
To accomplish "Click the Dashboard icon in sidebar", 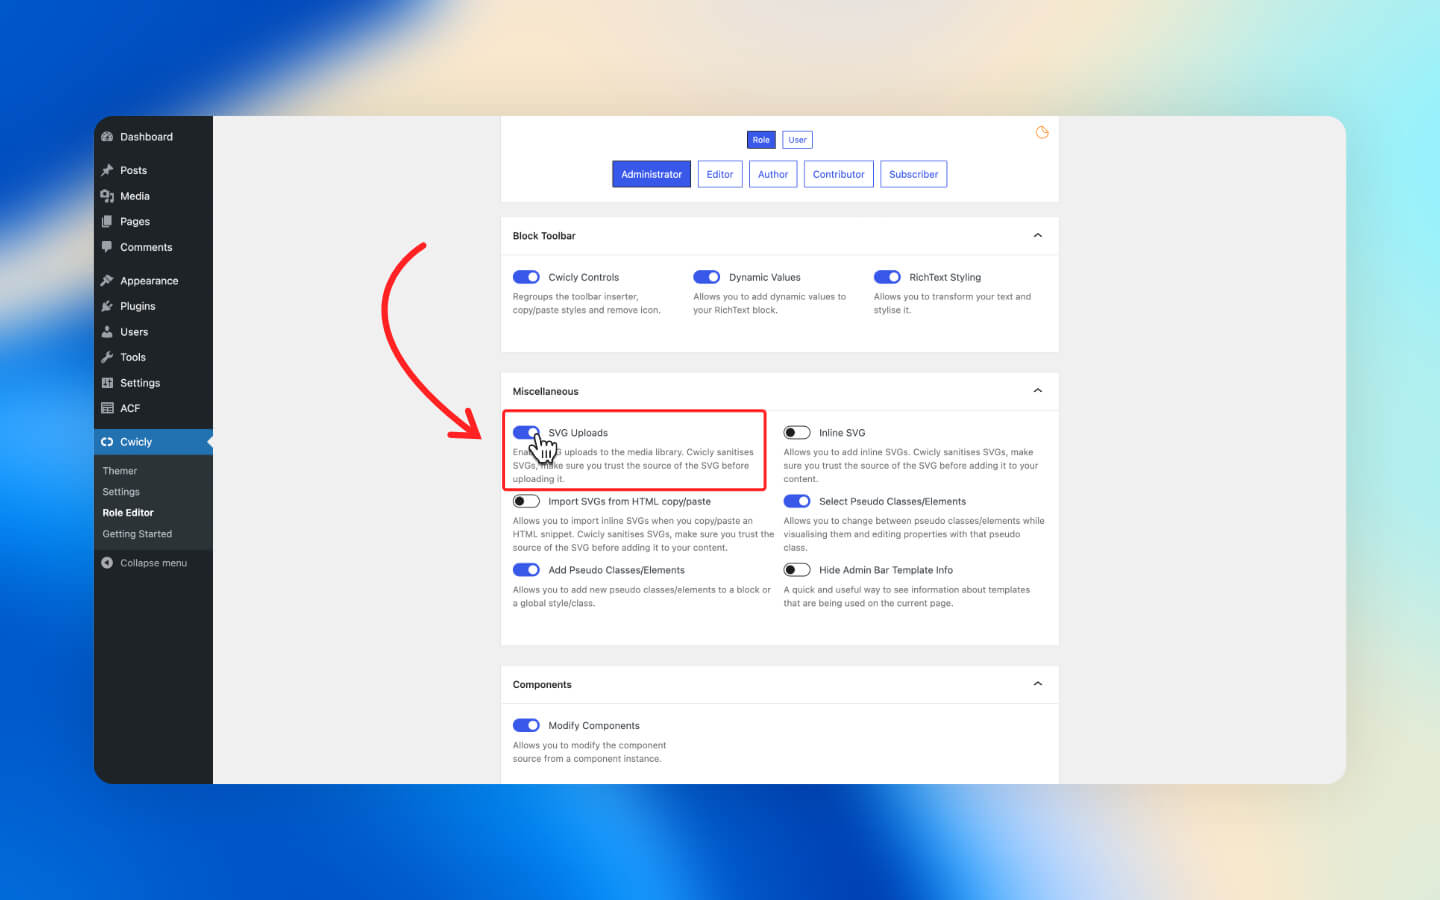I will 107,137.
